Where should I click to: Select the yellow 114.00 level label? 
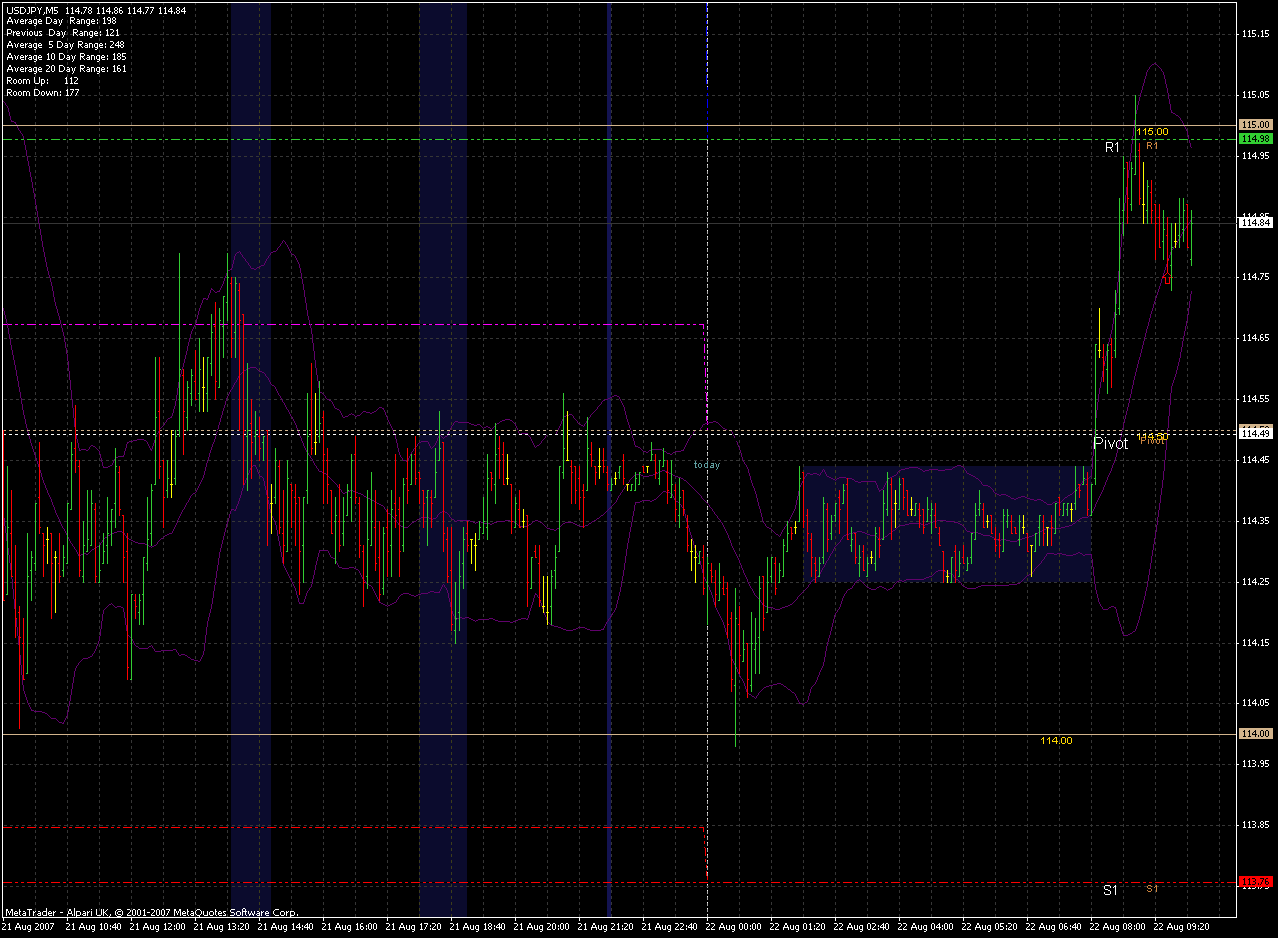pos(1056,740)
